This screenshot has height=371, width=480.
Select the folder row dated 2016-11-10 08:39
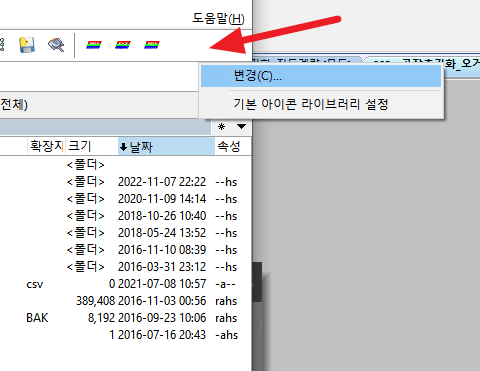point(125,250)
